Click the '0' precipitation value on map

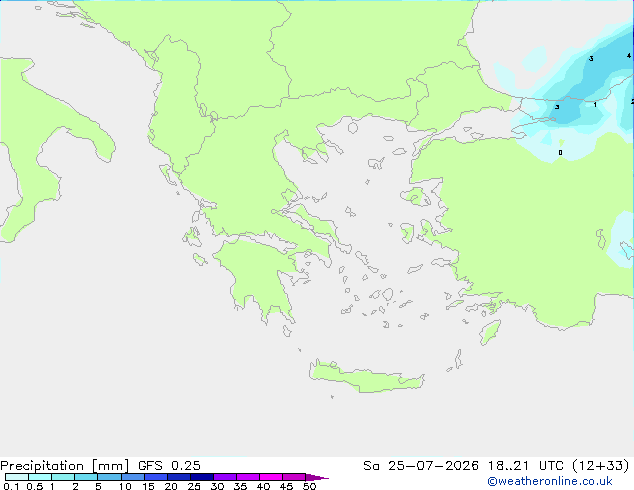(x=560, y=152)
